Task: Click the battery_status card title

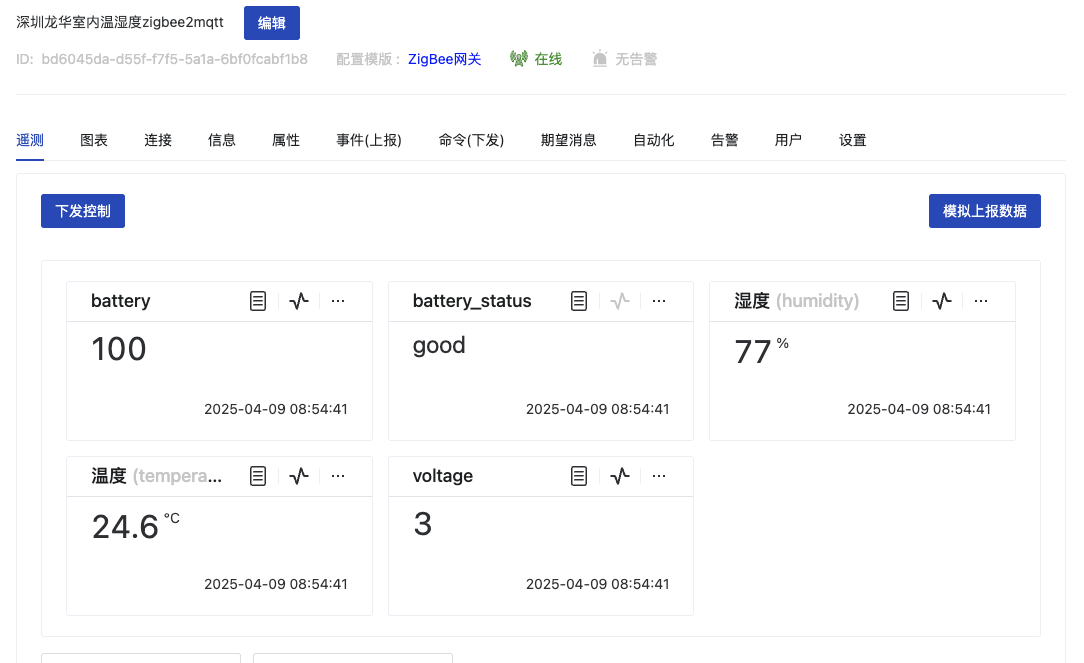Action: [472, 301]
